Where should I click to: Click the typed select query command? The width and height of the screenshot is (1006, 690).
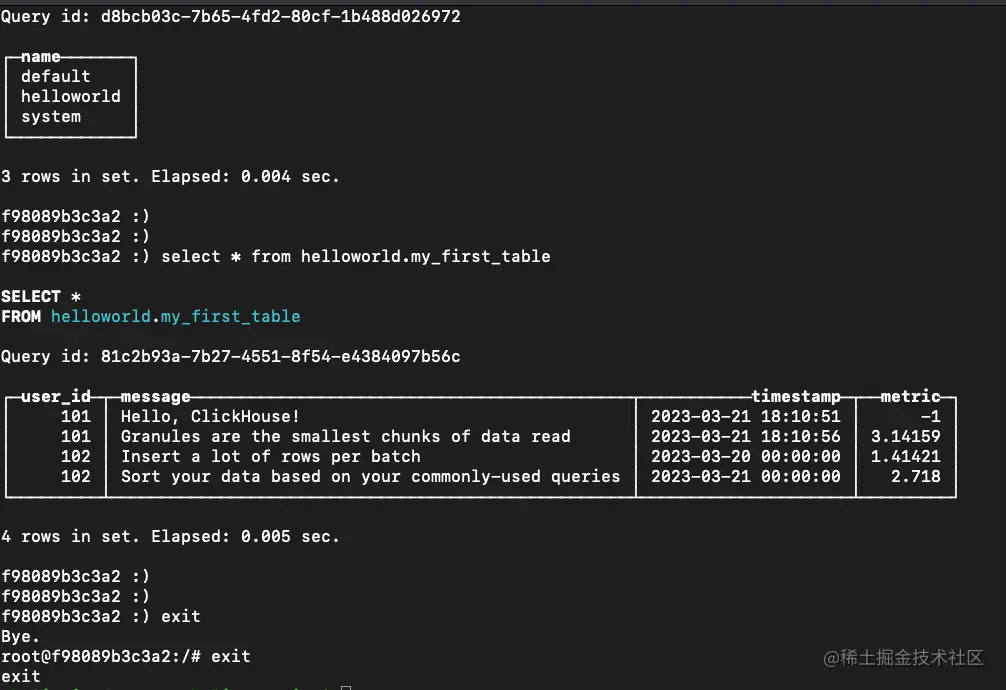(x=355, y=257)
